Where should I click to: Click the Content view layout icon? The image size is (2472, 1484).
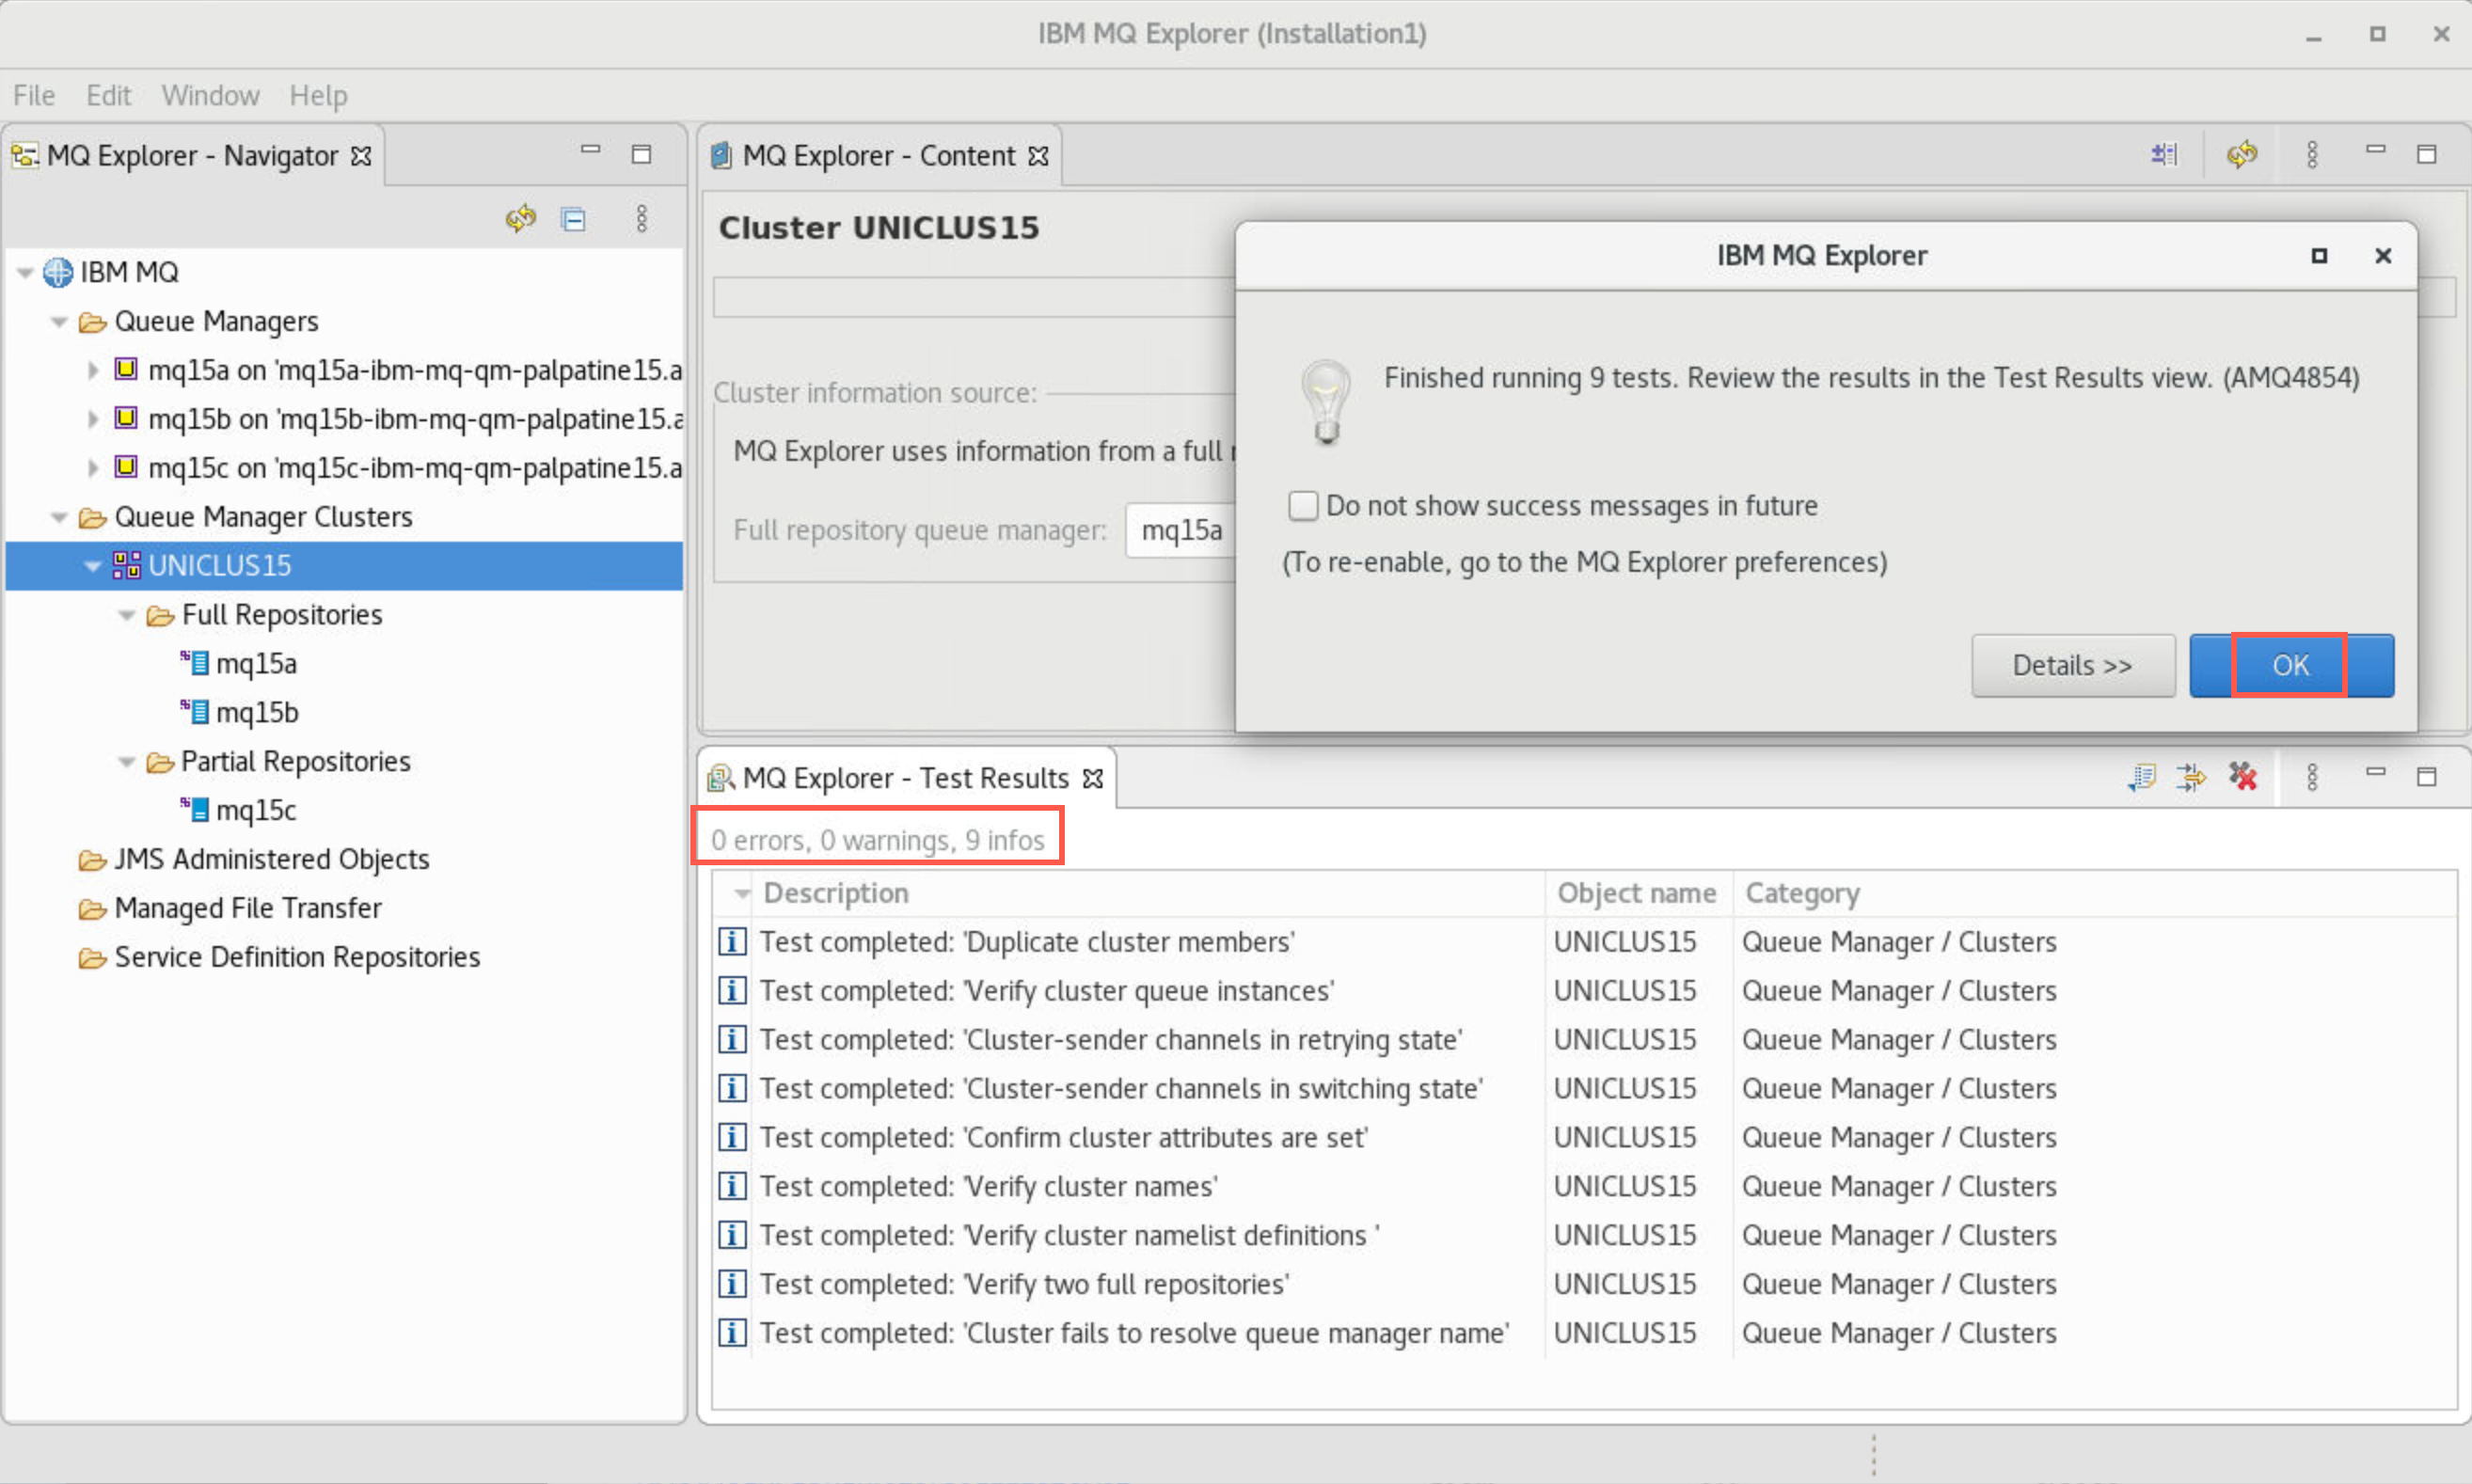(x=2164, y=154)
